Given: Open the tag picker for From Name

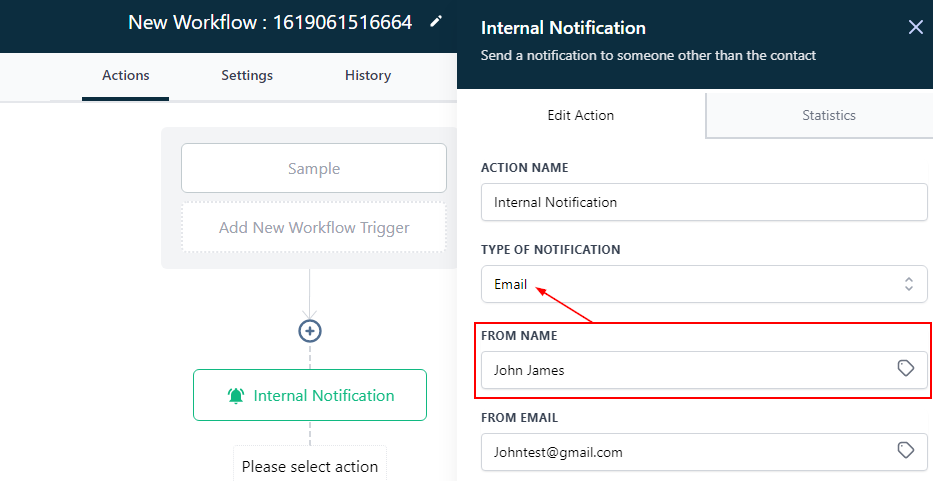Looking at the screenshot, I should tap(906, 369).
